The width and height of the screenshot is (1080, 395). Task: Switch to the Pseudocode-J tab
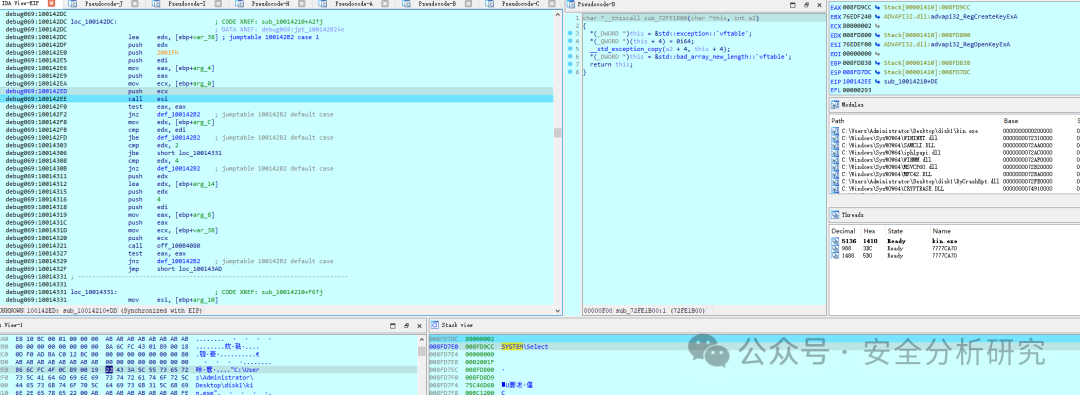103,4
